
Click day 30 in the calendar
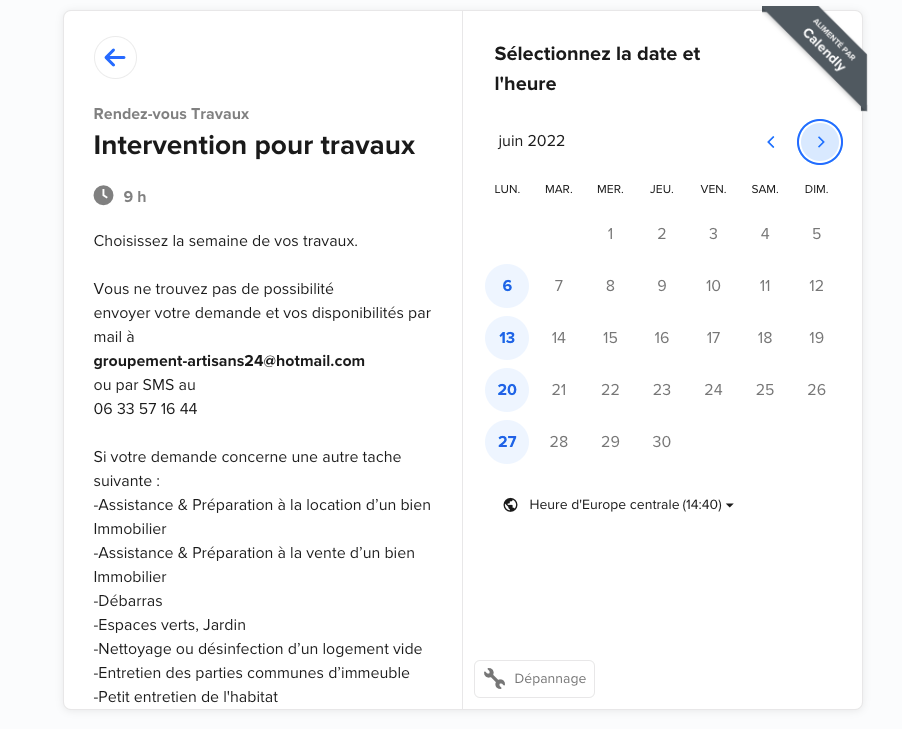point(661,442)
